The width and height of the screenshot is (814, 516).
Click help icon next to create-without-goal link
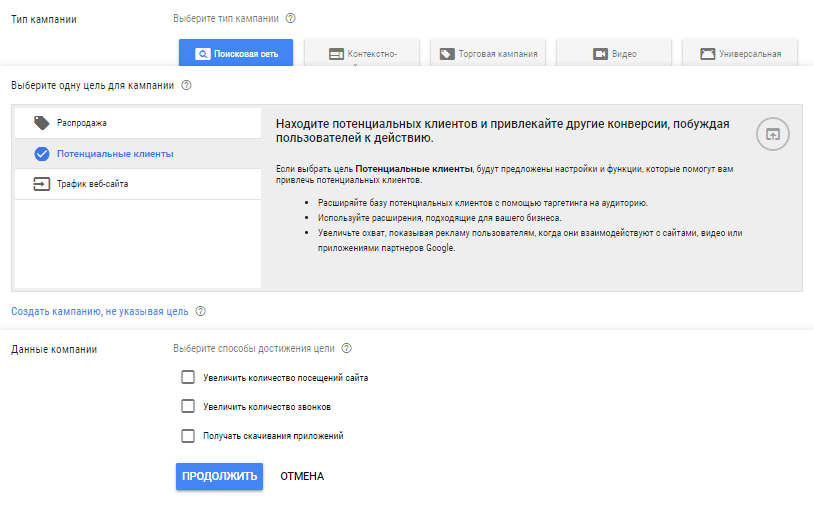coord(201,311)
